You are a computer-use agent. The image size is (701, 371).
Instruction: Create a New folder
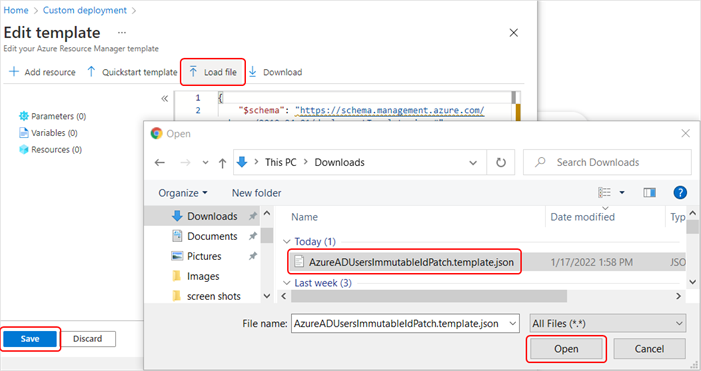pos(256,193)
